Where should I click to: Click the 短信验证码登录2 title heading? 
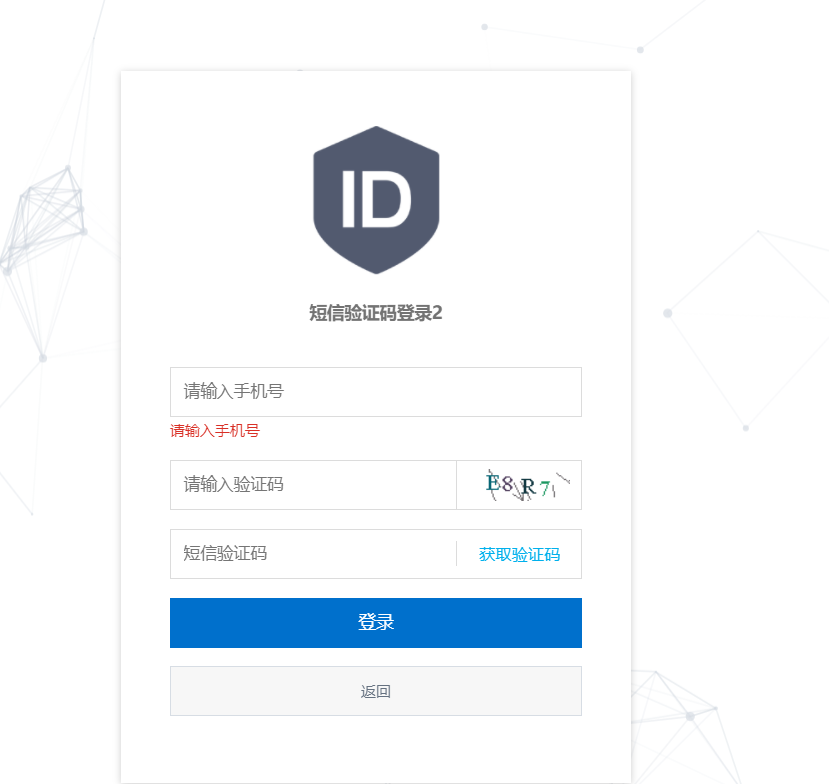coord(376,313)
